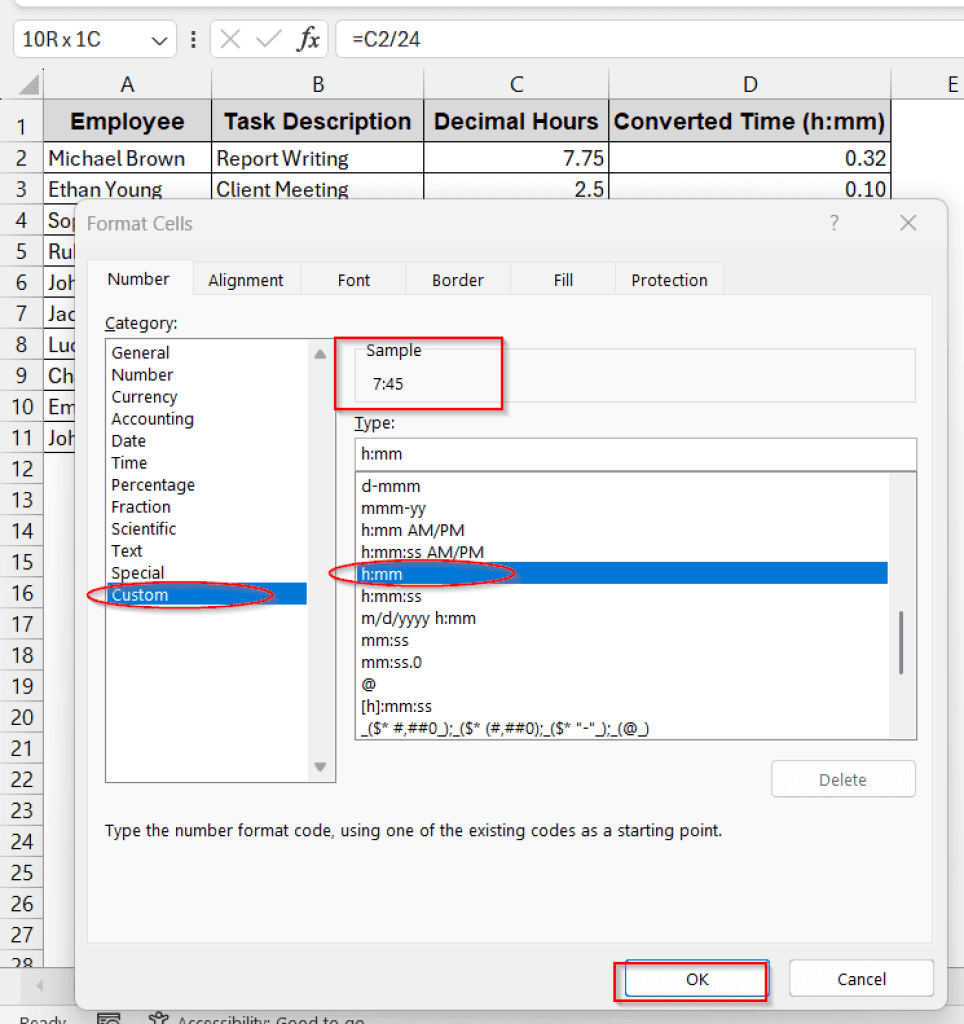Click the Cancel (X) icon in formula bar
Viewport: 964px width, 1024px height.
(232, 39)
